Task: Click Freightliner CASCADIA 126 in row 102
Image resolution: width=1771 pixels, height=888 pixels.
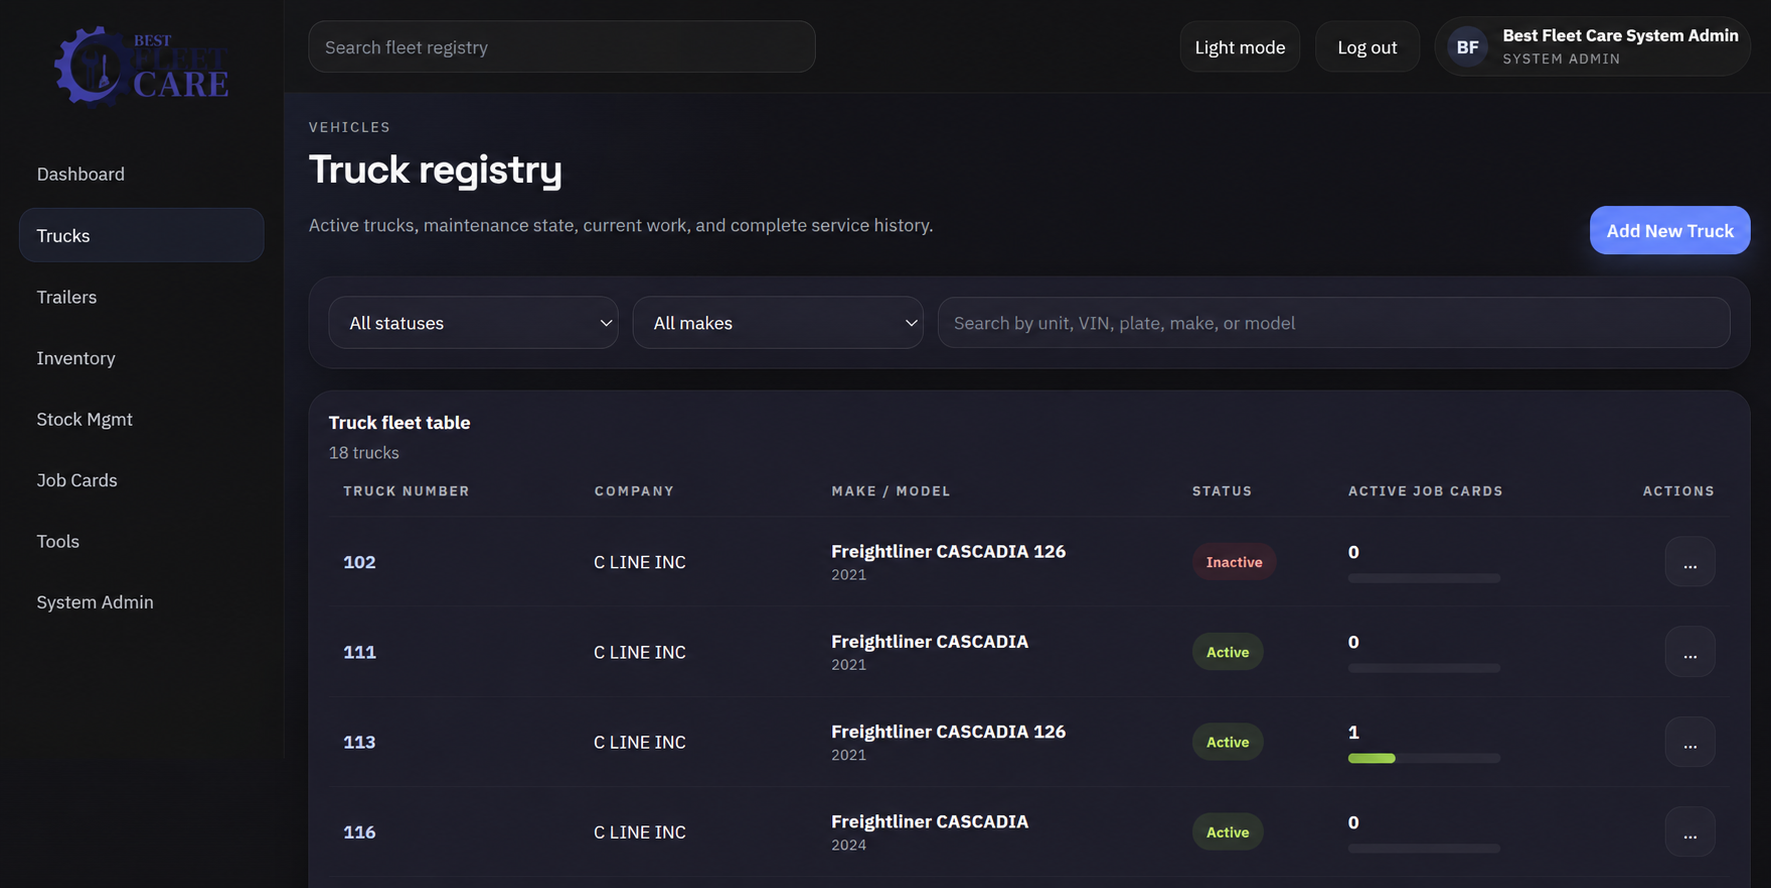Action: [948, 551]
